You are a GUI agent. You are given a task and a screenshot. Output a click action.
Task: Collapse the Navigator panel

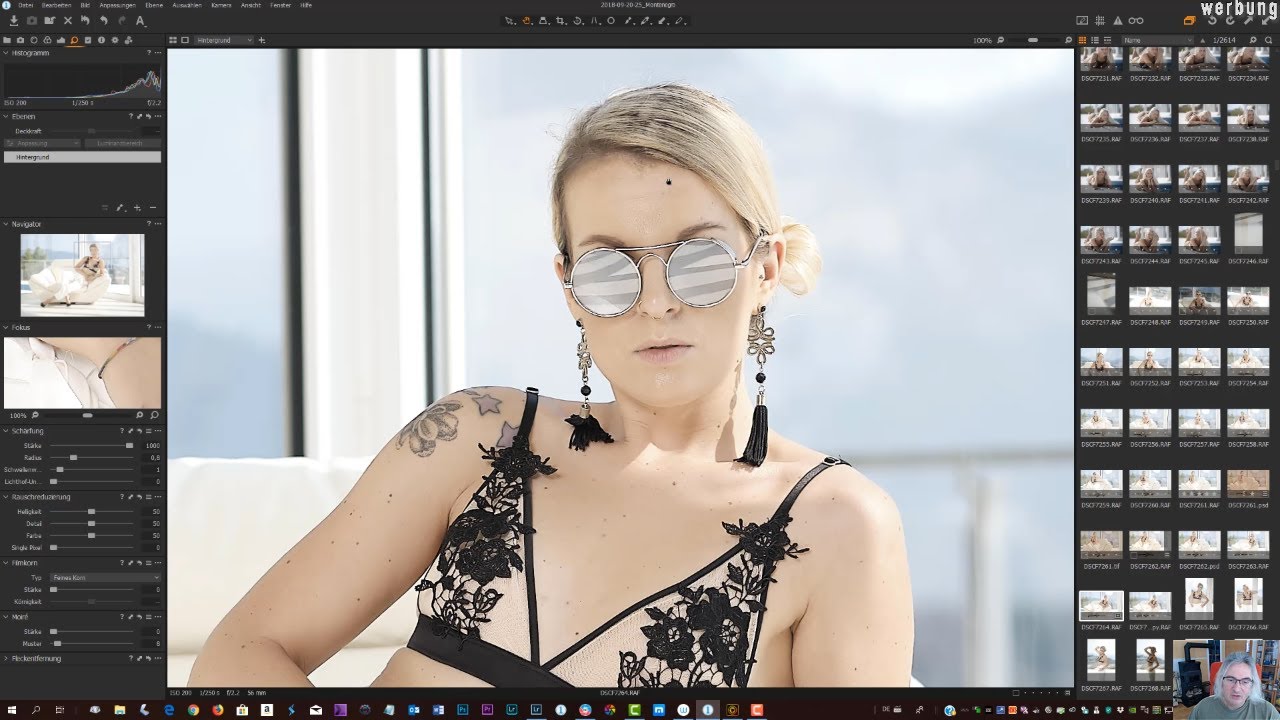5,224
